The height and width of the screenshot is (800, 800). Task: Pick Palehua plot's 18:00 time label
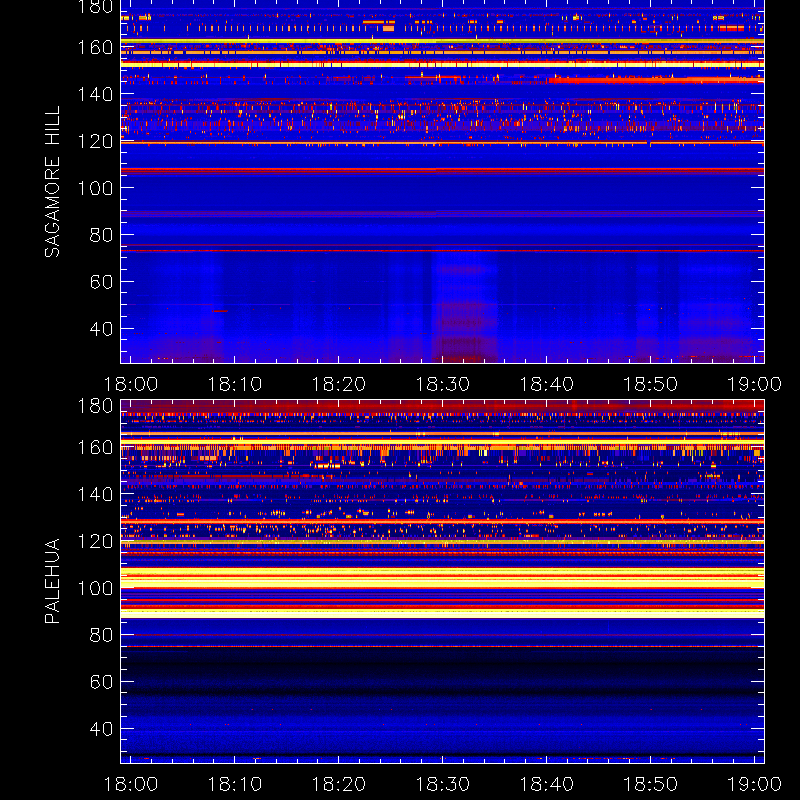click(131, 784)
